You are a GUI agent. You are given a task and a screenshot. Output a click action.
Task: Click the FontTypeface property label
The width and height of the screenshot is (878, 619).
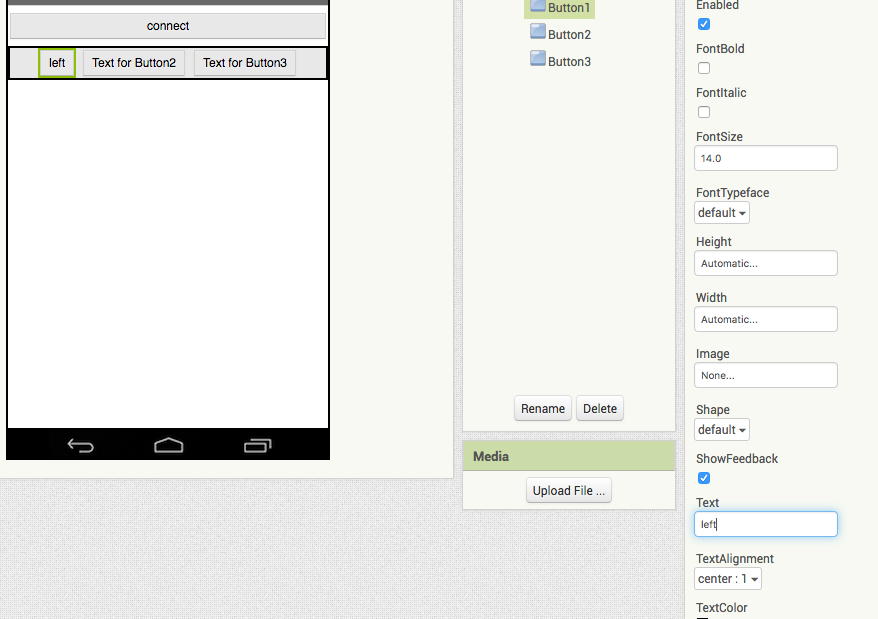click(x=732, y=193)
